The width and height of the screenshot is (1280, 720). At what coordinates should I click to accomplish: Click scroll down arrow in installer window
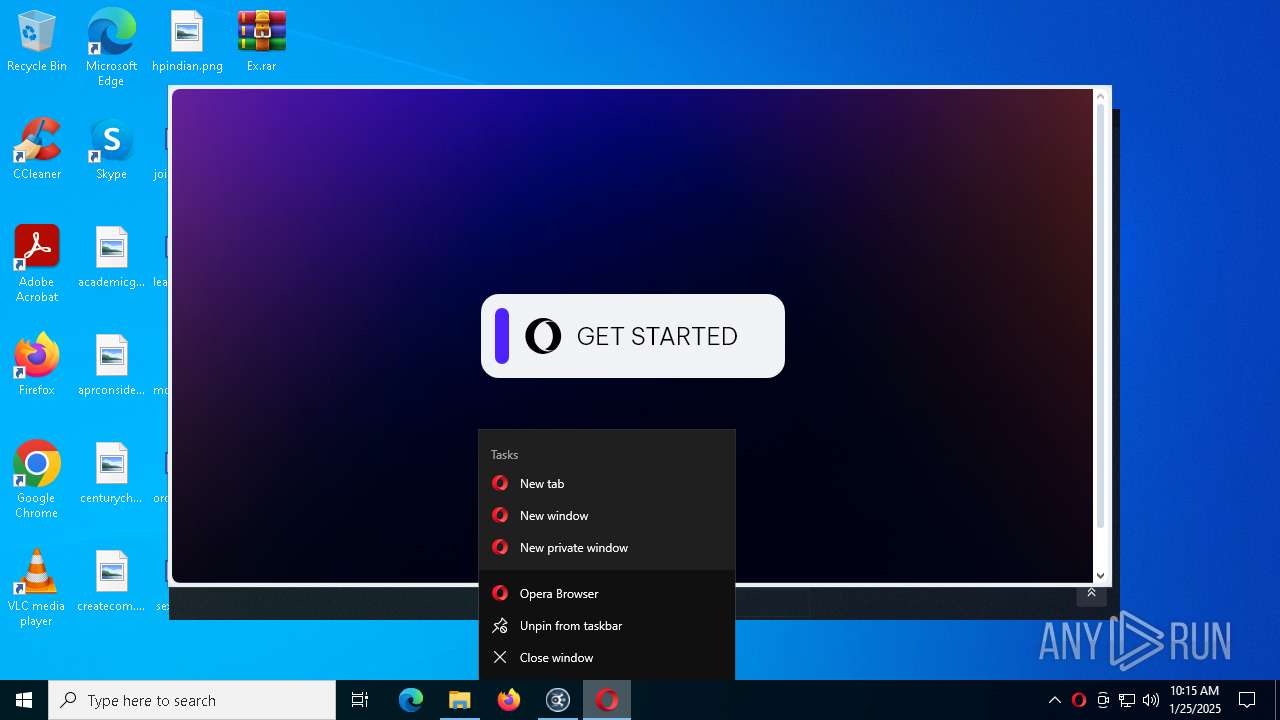click(x=1101, y=575)
